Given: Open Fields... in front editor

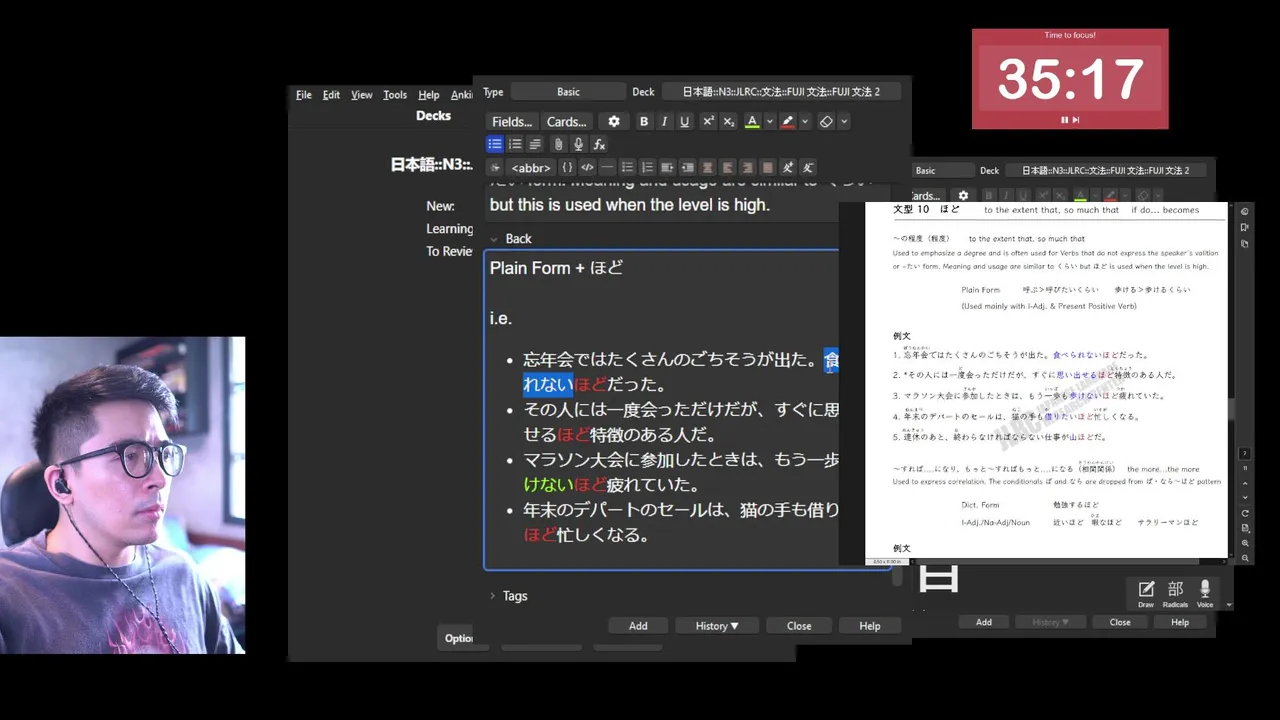Looking at the screenshot, I should 512,122.
